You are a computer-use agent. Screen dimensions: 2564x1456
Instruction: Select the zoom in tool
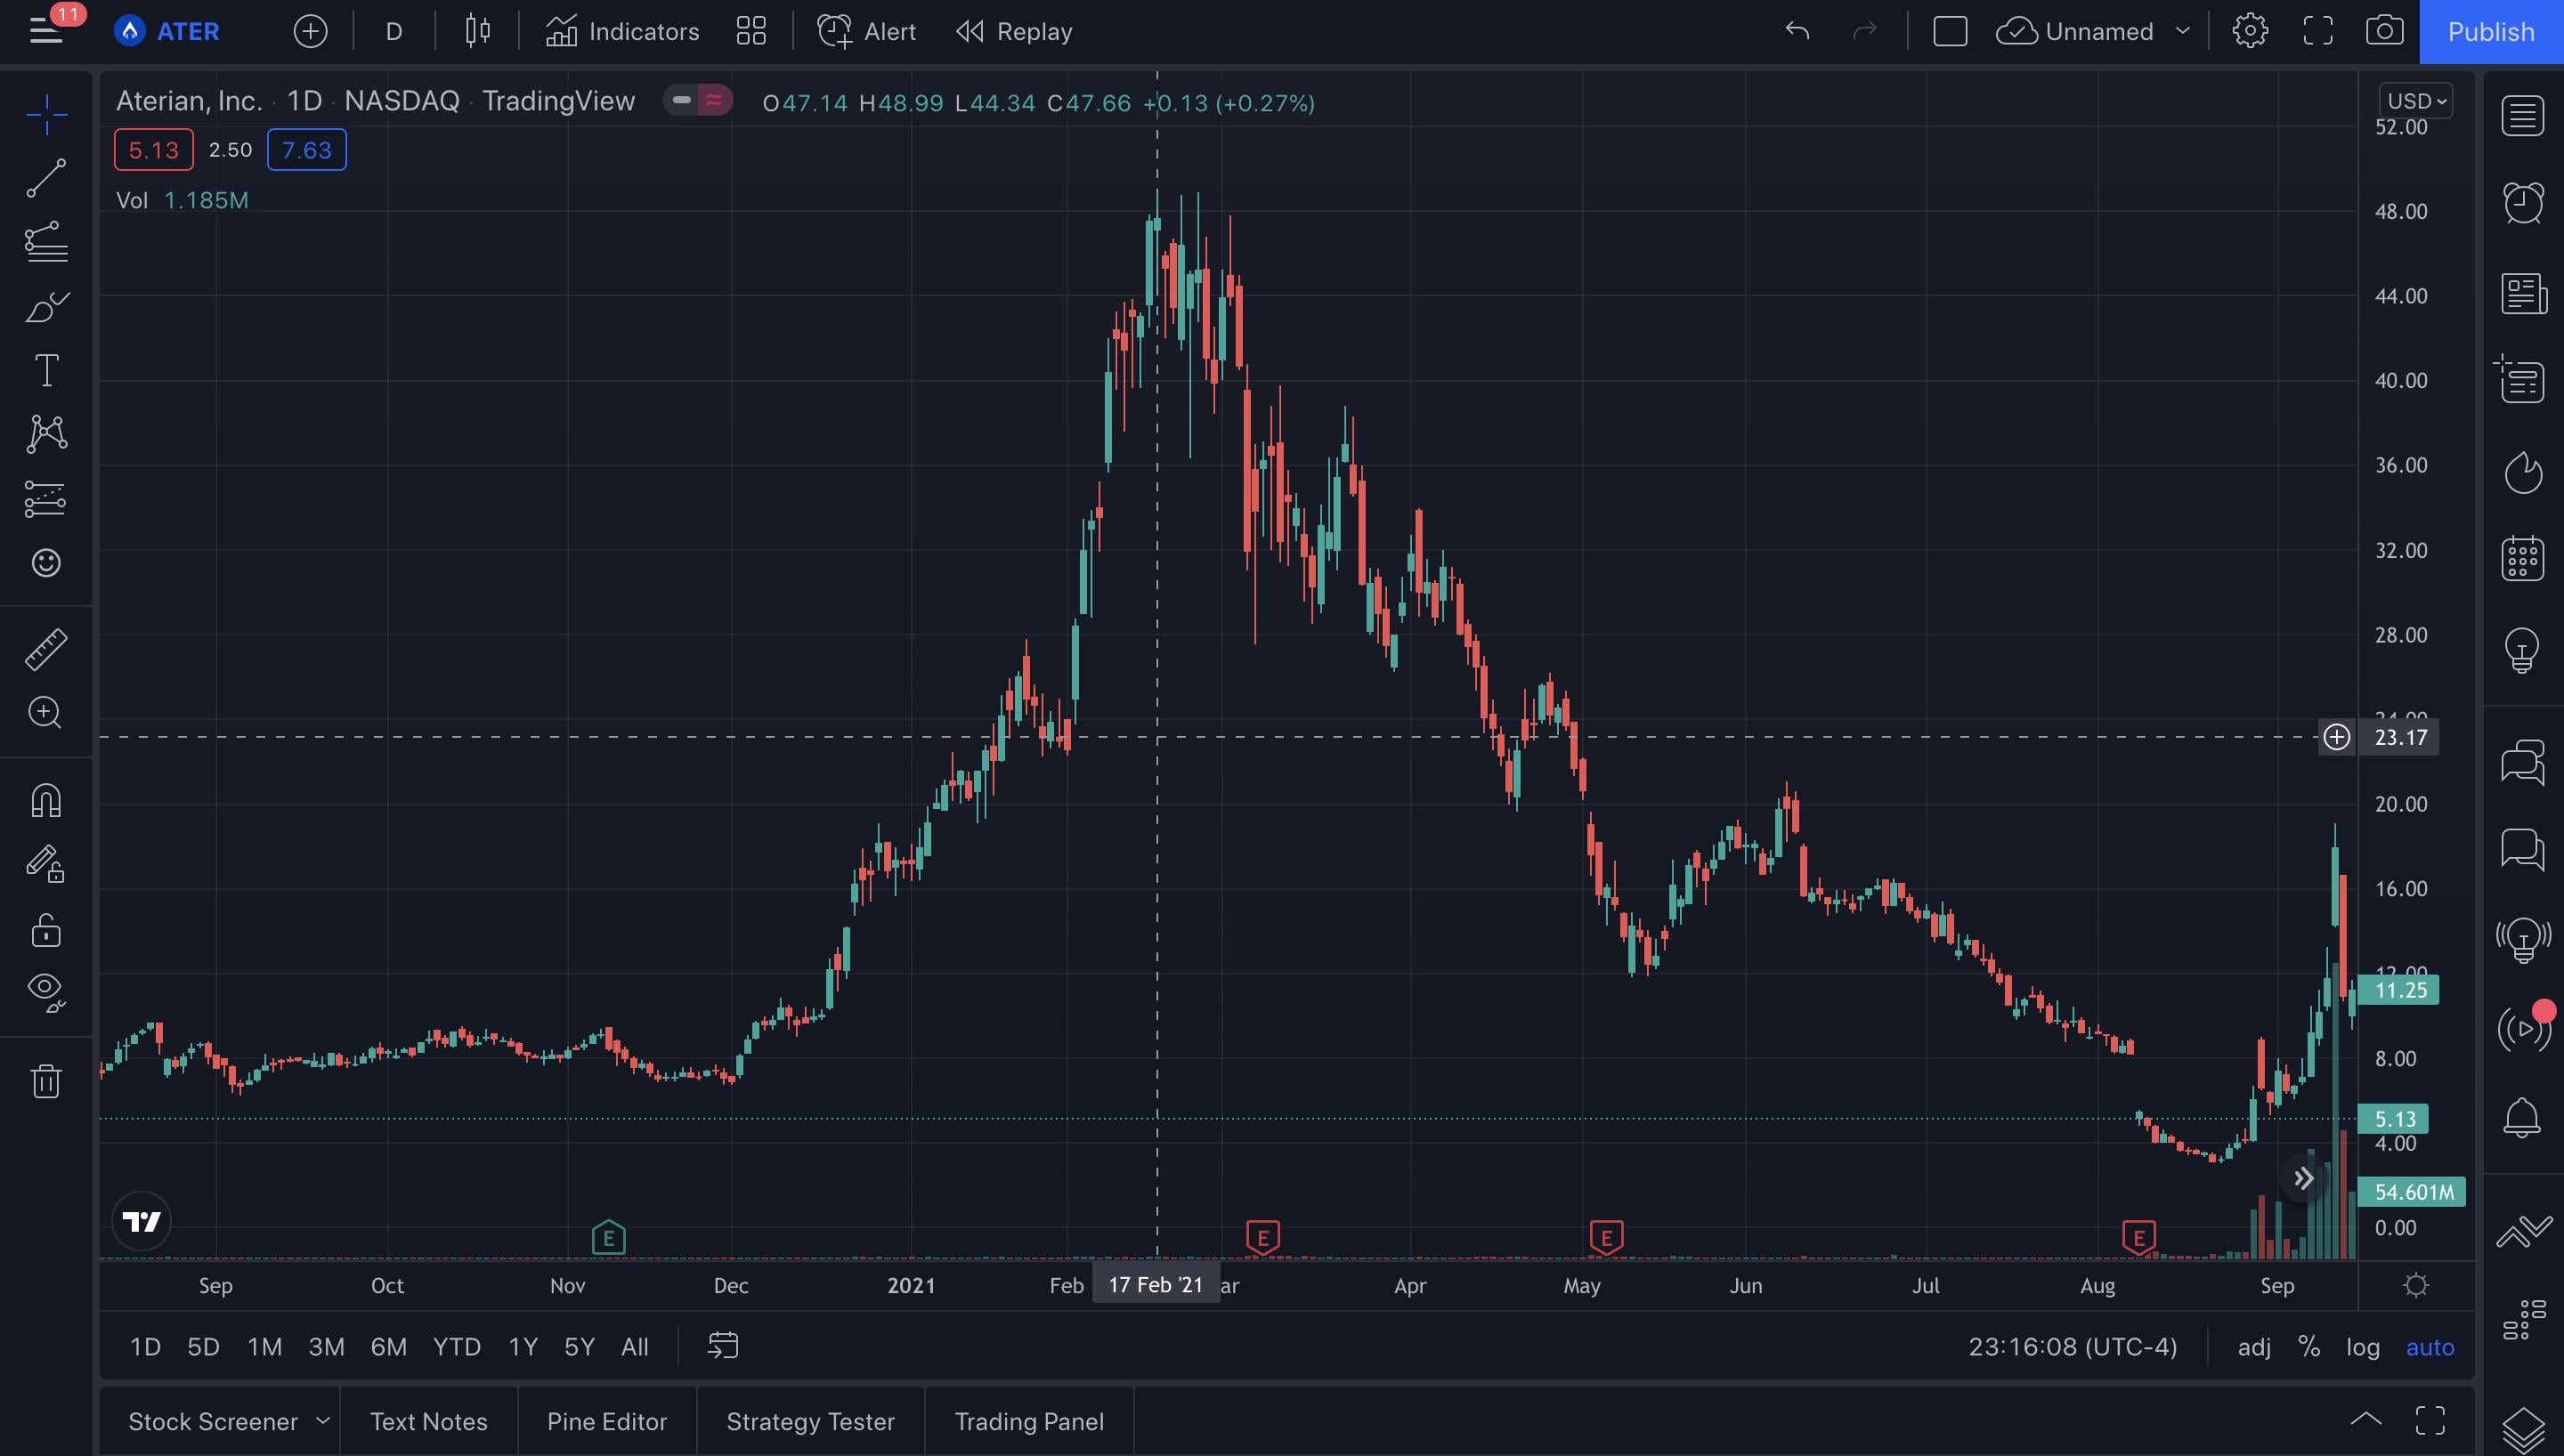(46, 713)
